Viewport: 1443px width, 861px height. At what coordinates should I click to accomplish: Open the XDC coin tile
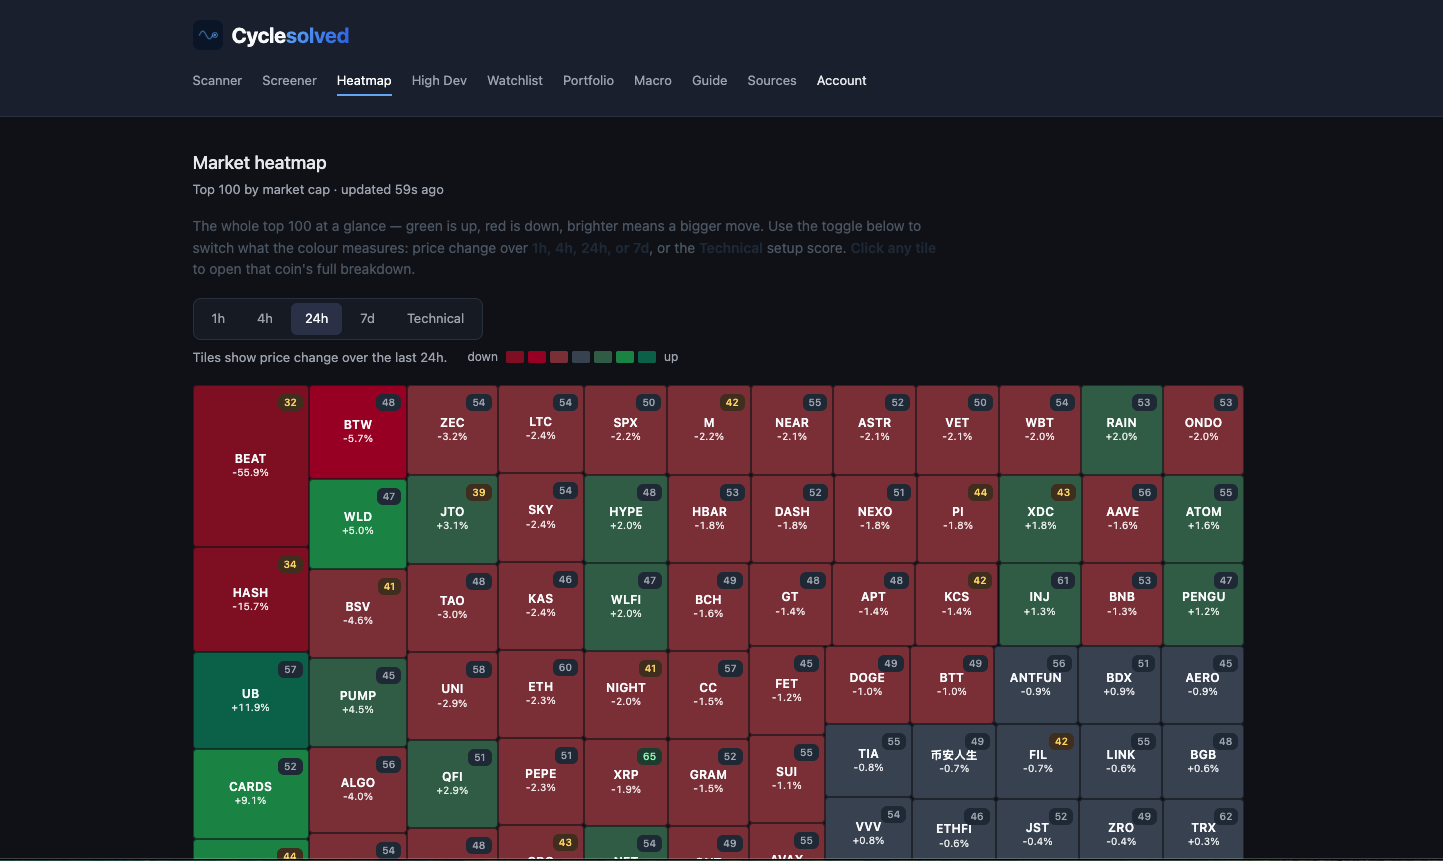pos(1040,519)
